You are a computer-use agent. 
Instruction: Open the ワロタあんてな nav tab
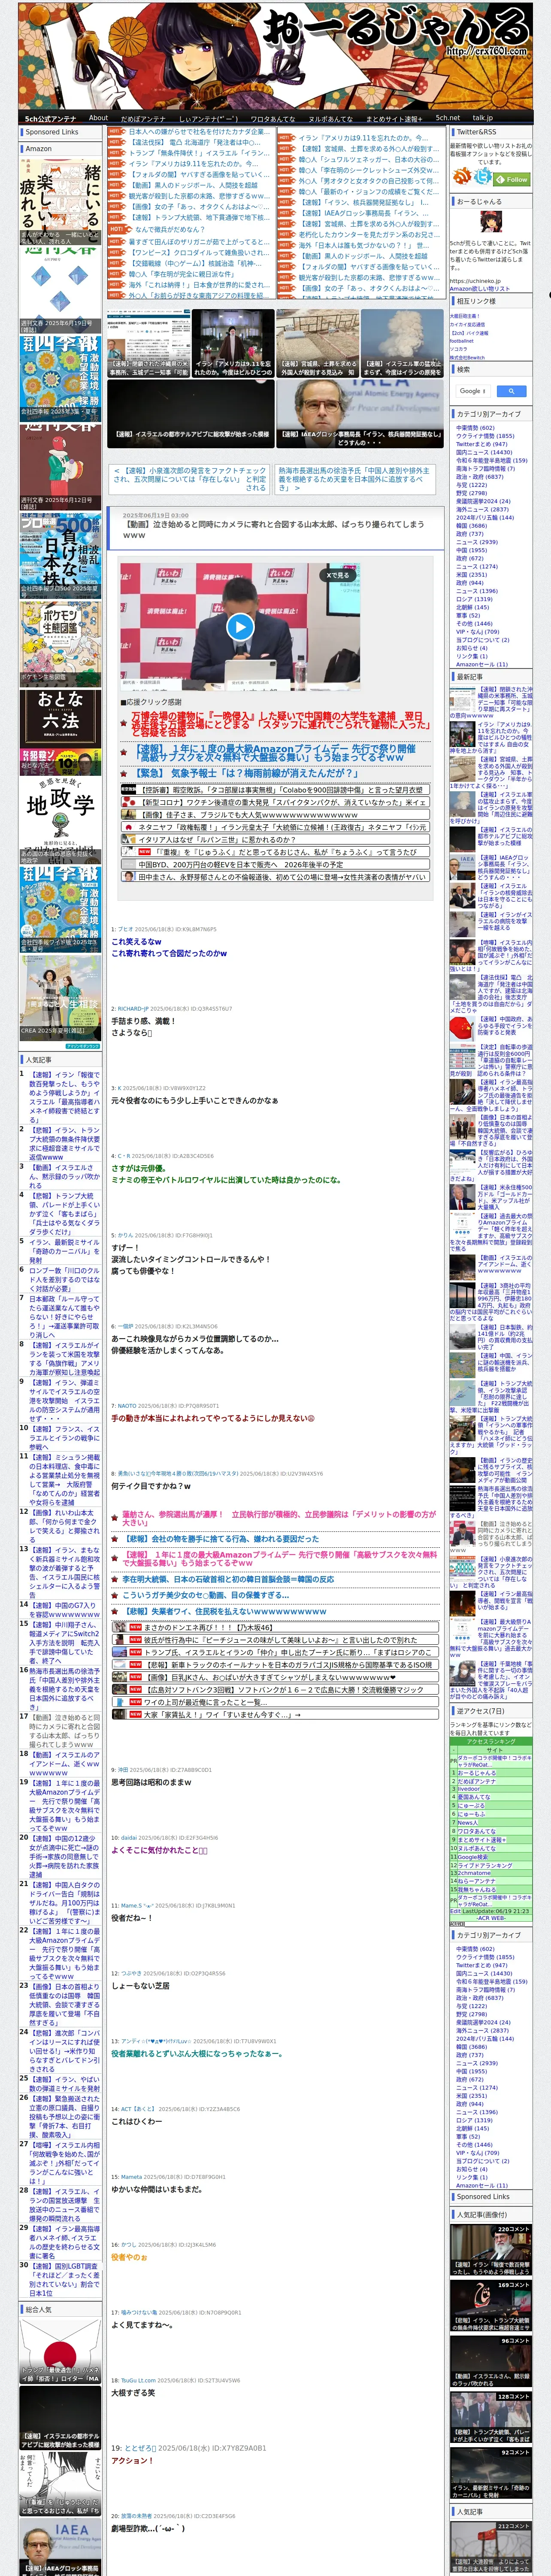(272, 118)
